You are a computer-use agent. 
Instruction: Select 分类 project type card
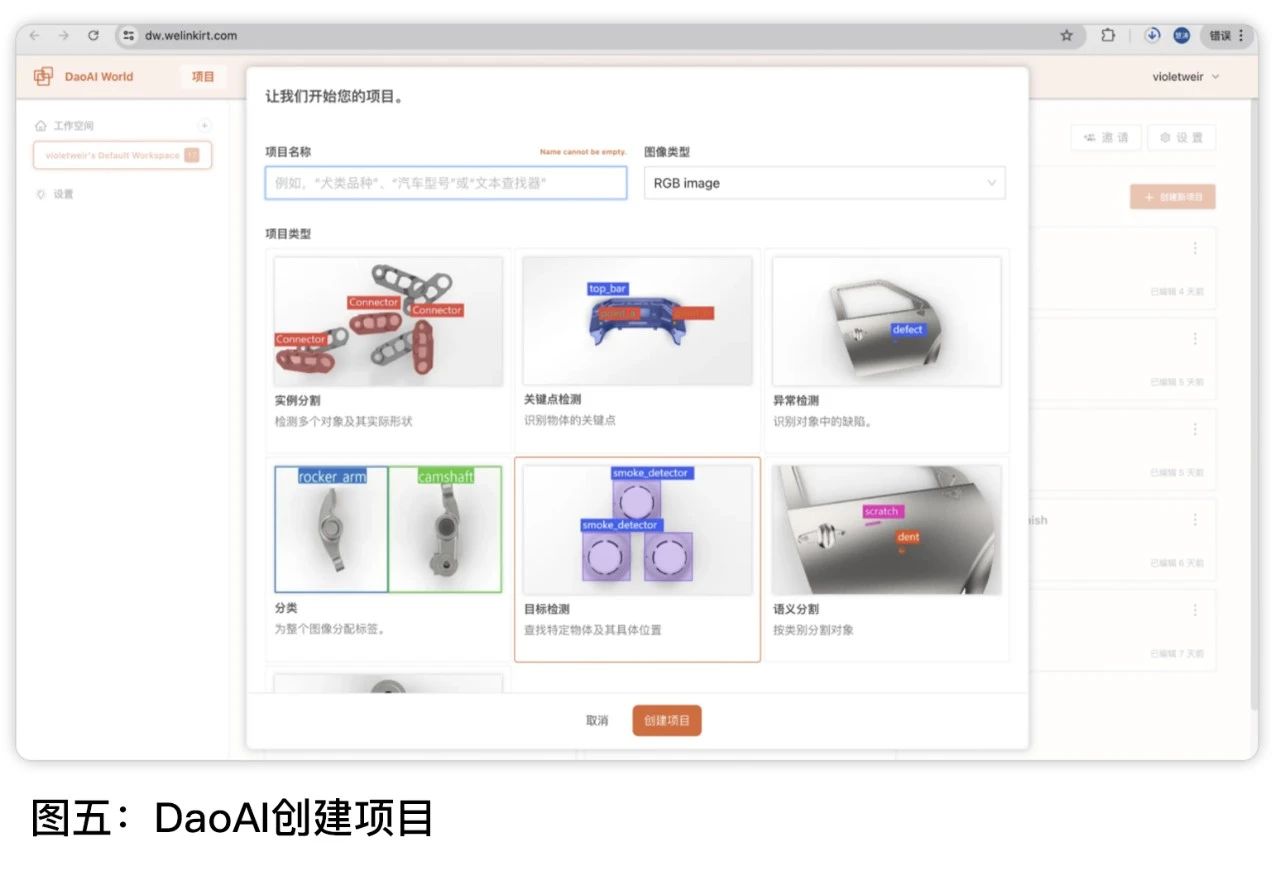point(388,560)
